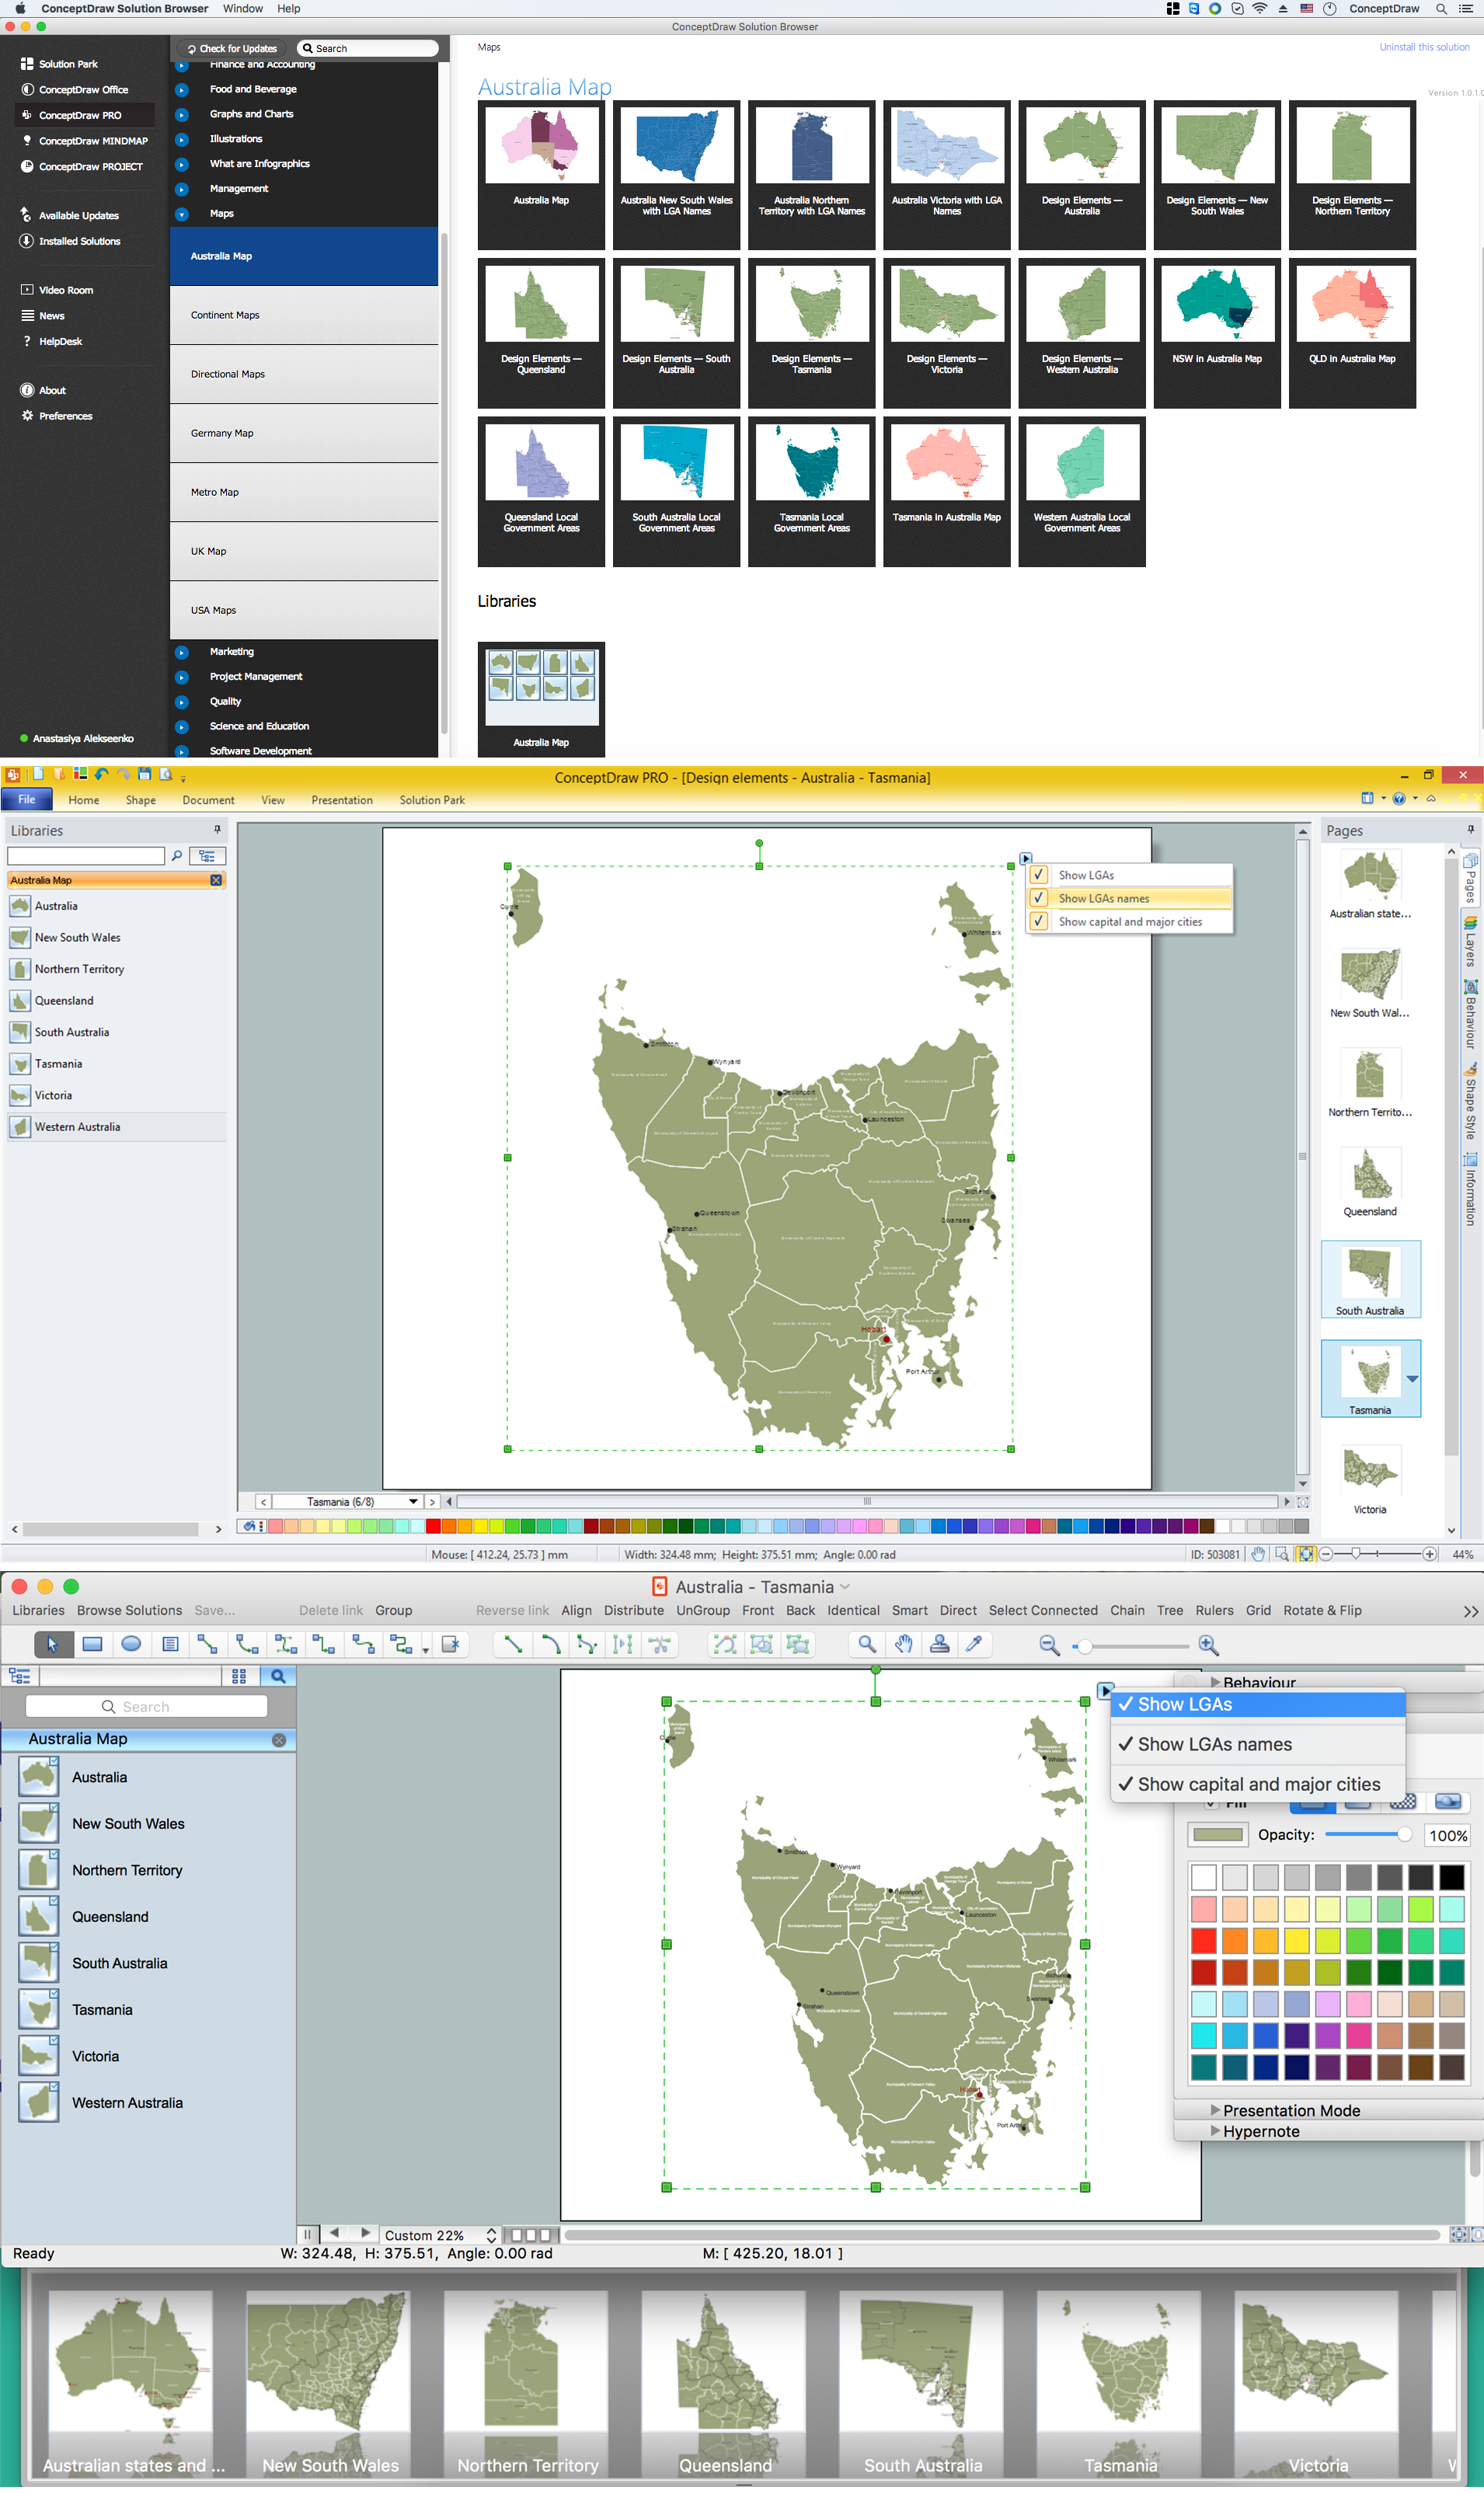Toggle Show LGAs in Mac action menu
Image resolution: width=1484 pixels, height=2494 pixels.
click(1259, 1704)
